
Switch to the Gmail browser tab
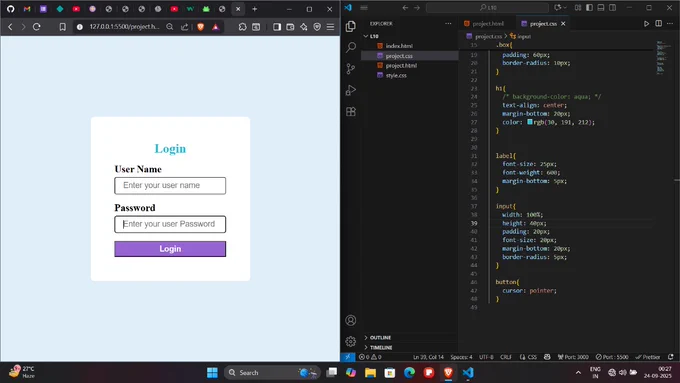point(27,9)
